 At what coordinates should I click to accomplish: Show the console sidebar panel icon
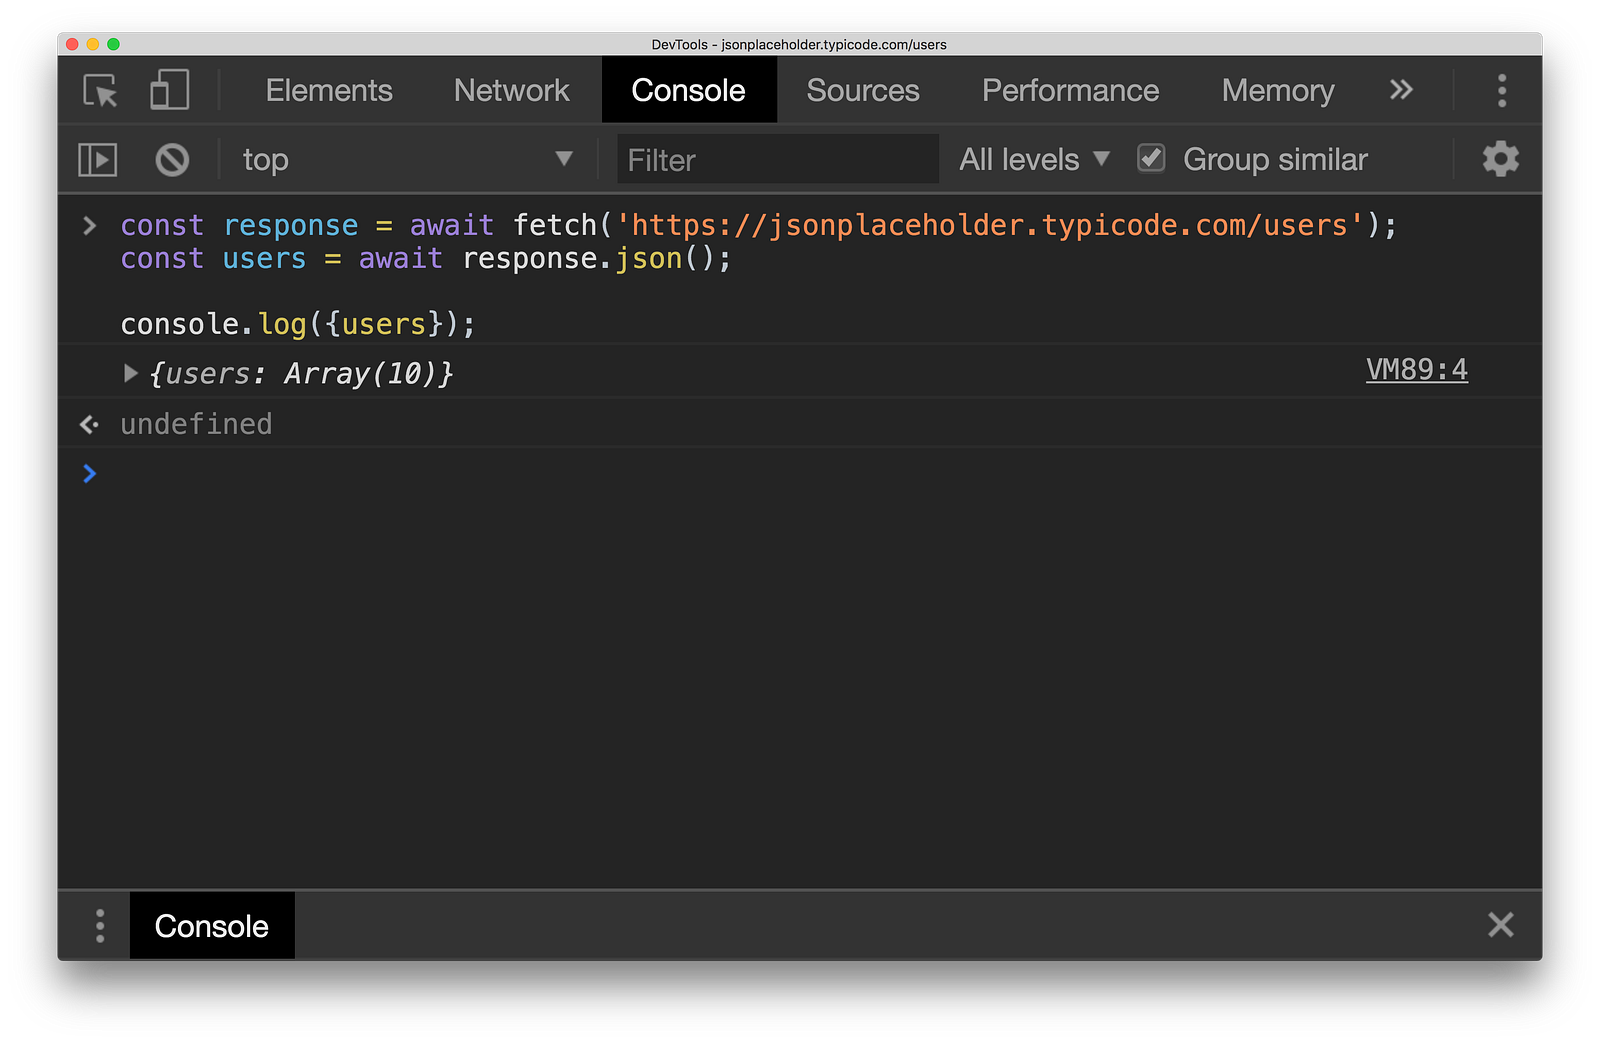point(98,160)
